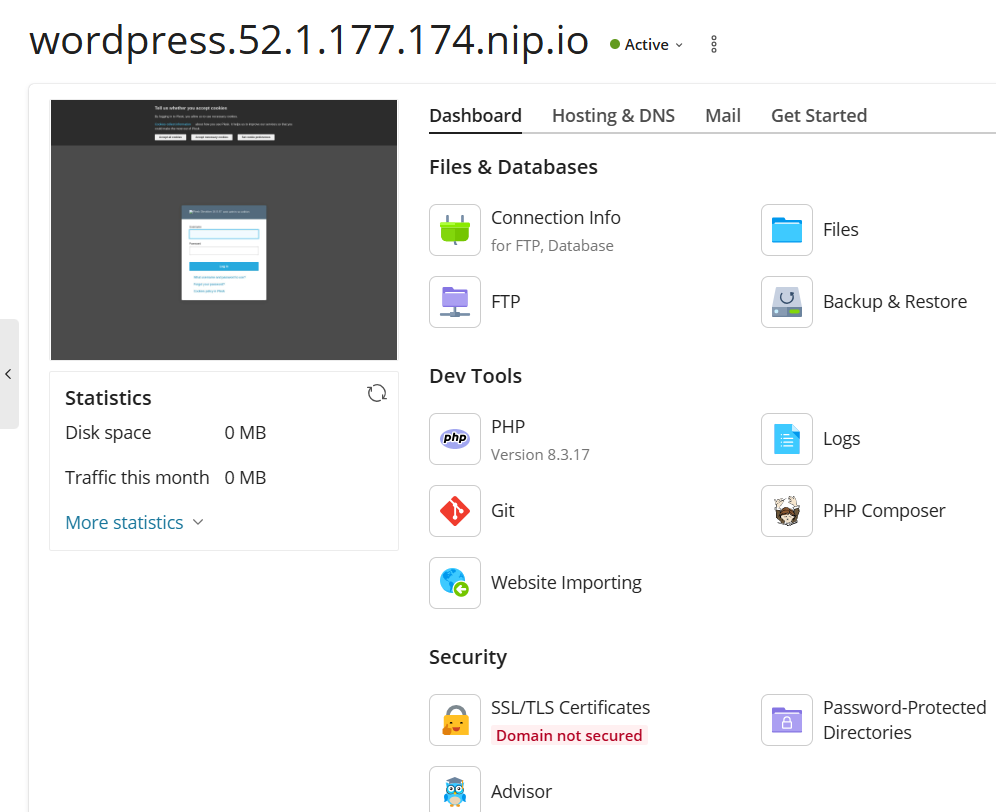Open the Advisor owl icon
Viewport: 996px width, 812px height.
[455, 790]
